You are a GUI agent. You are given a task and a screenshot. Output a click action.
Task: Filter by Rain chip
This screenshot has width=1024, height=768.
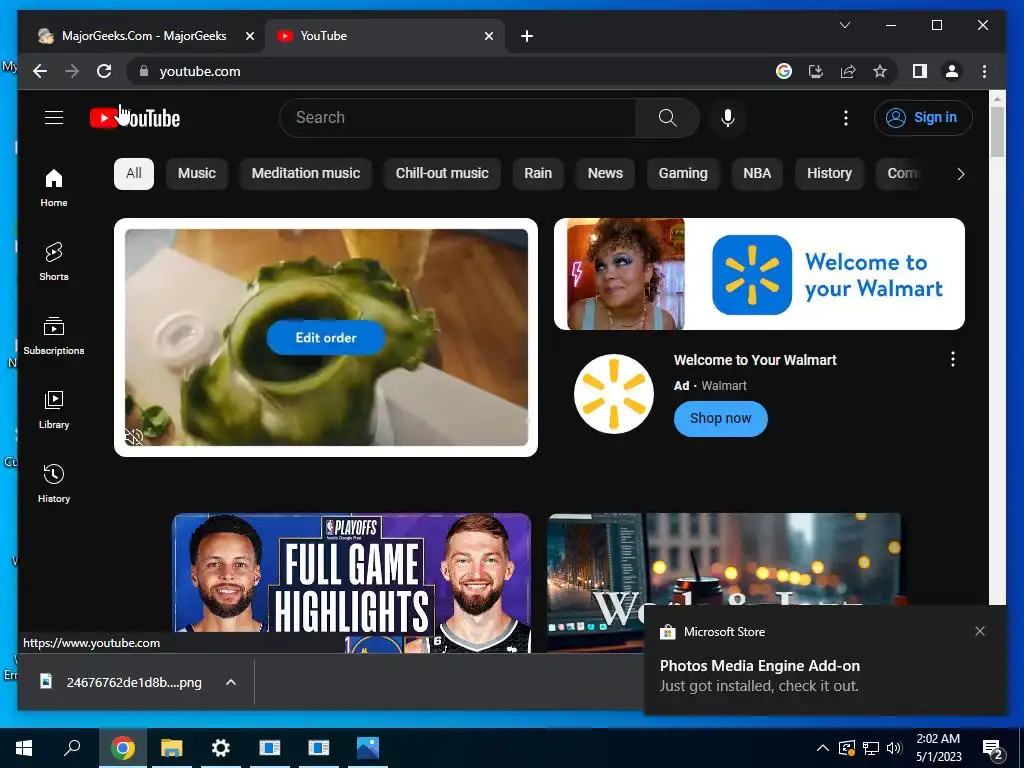[x=538, y=174]
